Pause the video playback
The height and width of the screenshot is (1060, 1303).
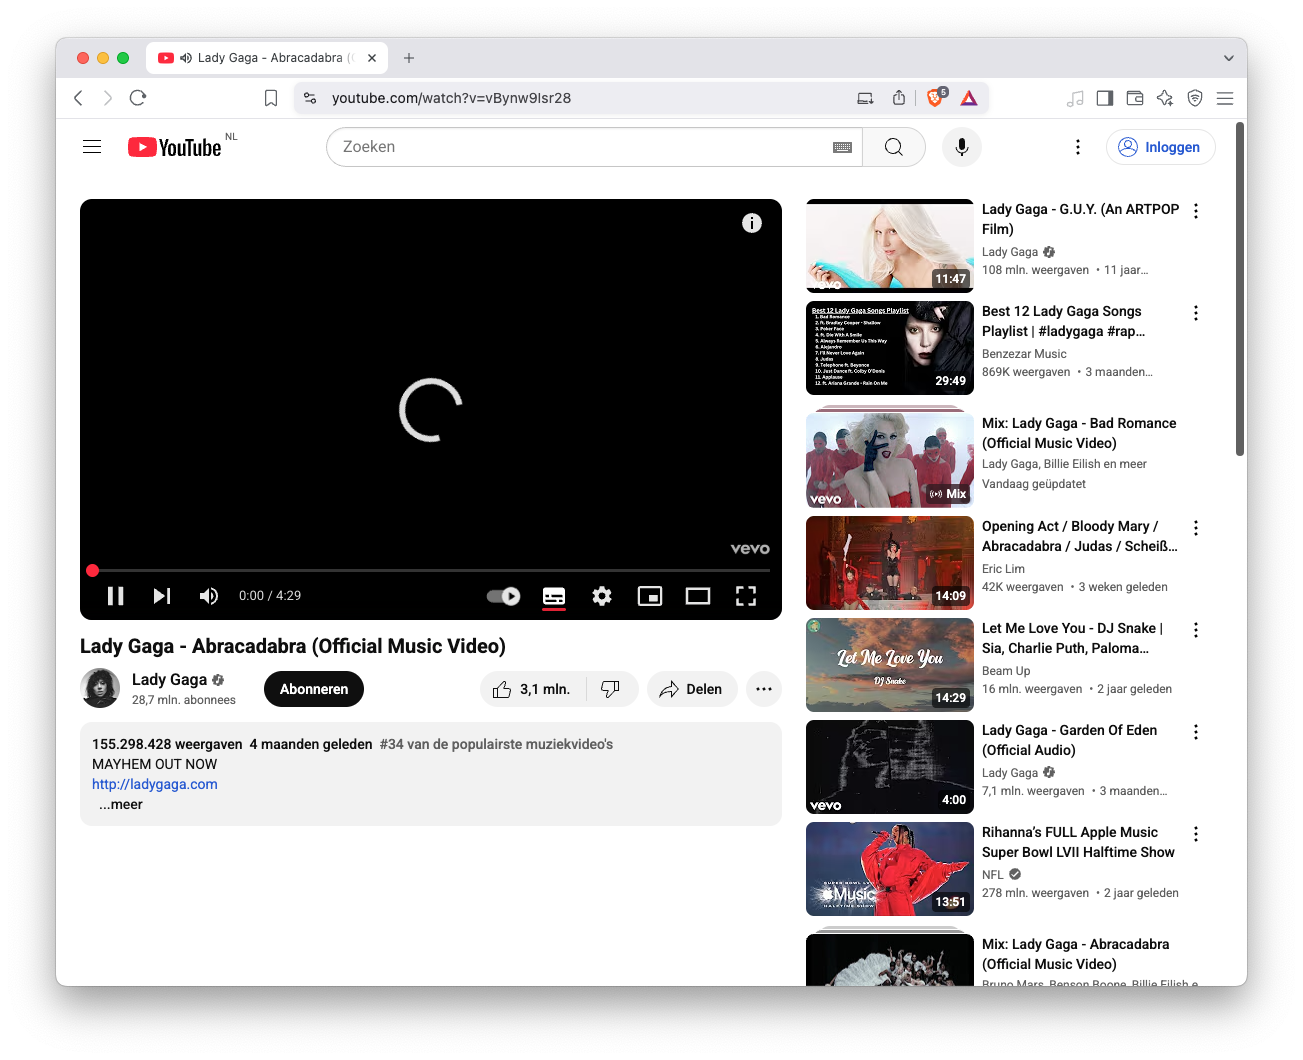(116, 596)
